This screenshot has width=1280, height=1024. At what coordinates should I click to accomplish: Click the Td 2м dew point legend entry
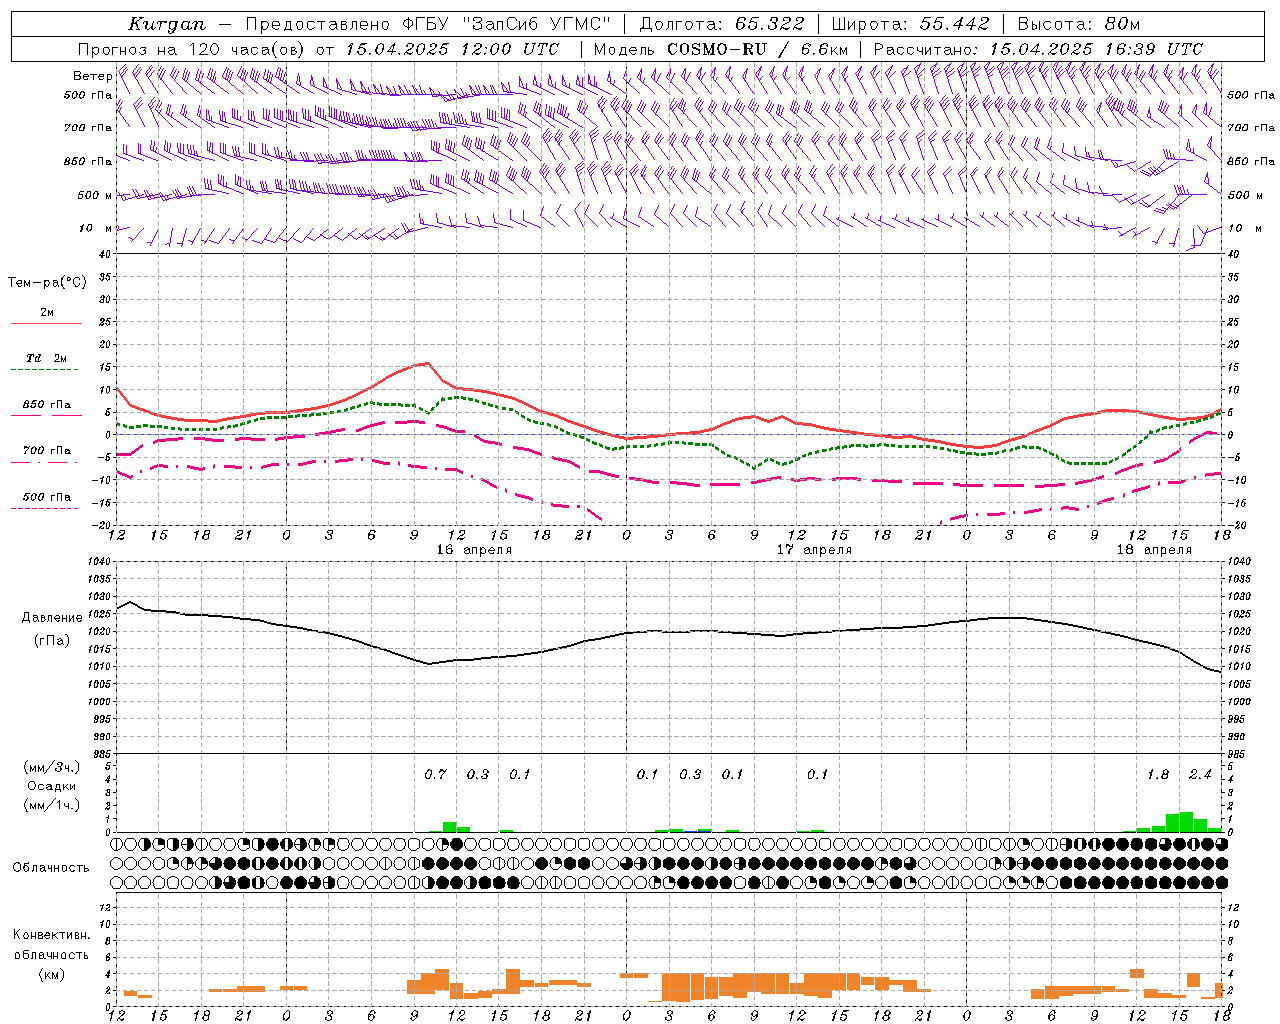pos(46,358)
